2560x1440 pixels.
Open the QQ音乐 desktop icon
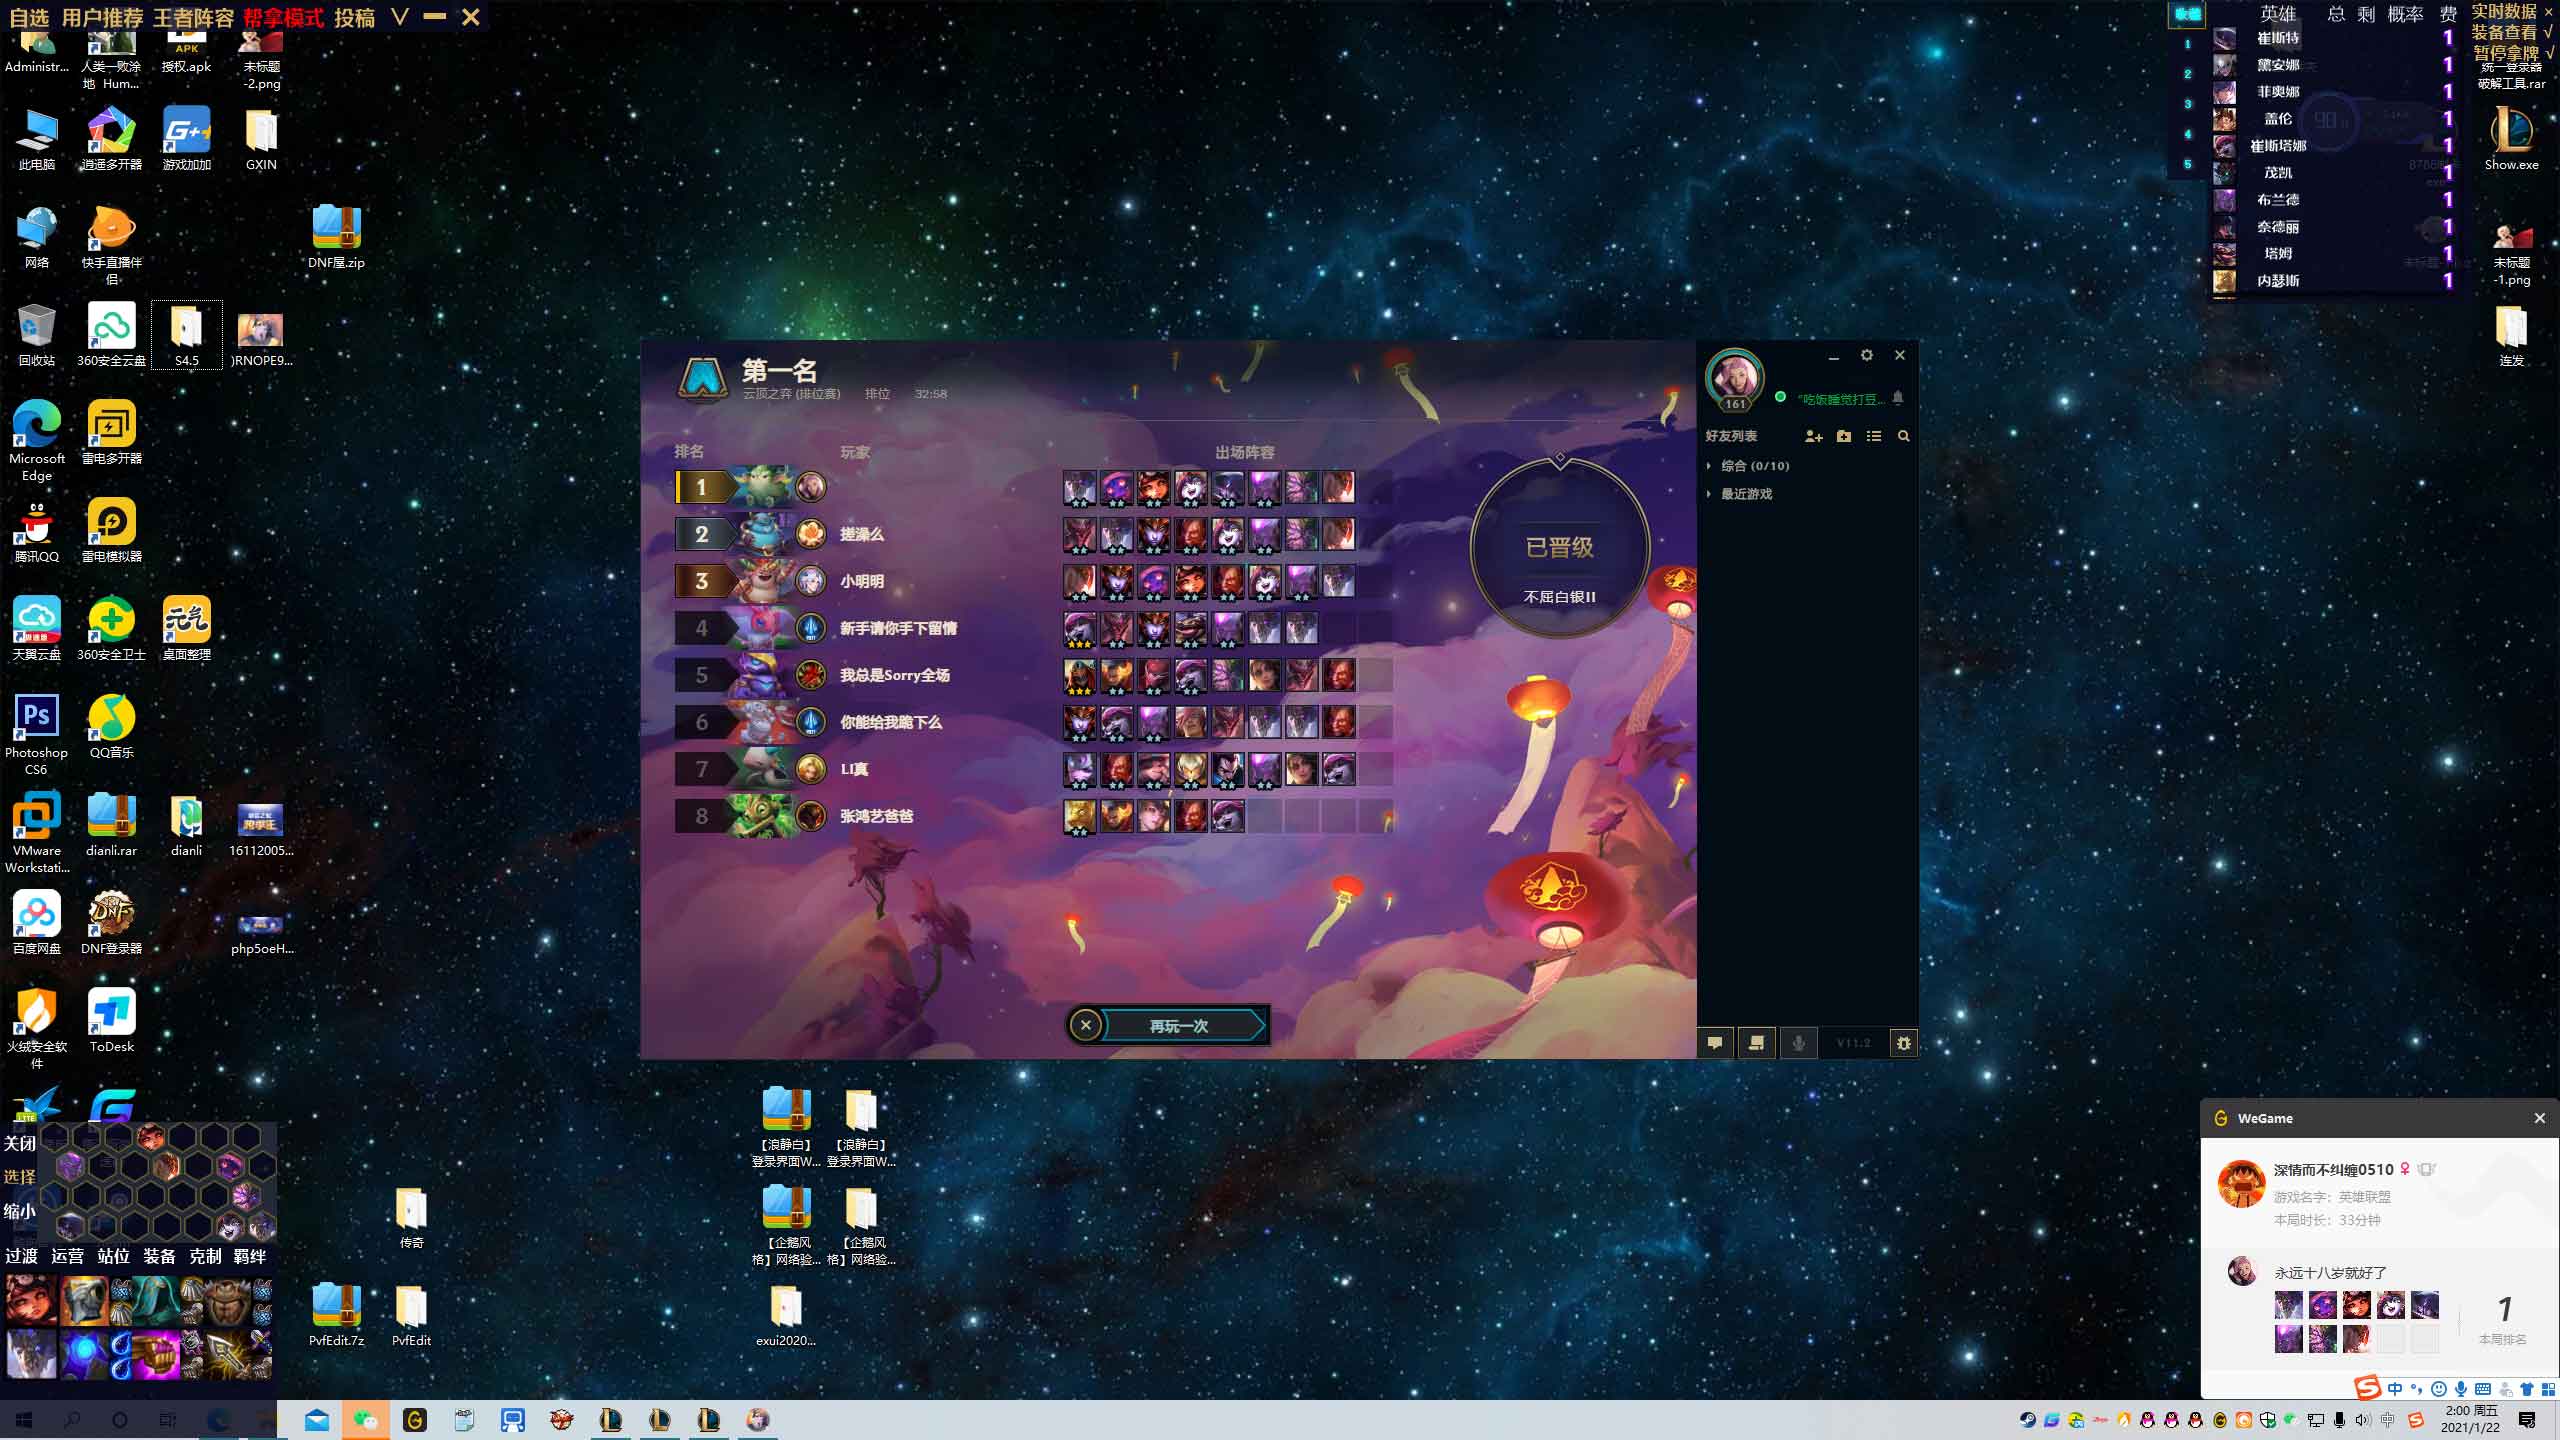pyautogui.click(x=111, y=725)
